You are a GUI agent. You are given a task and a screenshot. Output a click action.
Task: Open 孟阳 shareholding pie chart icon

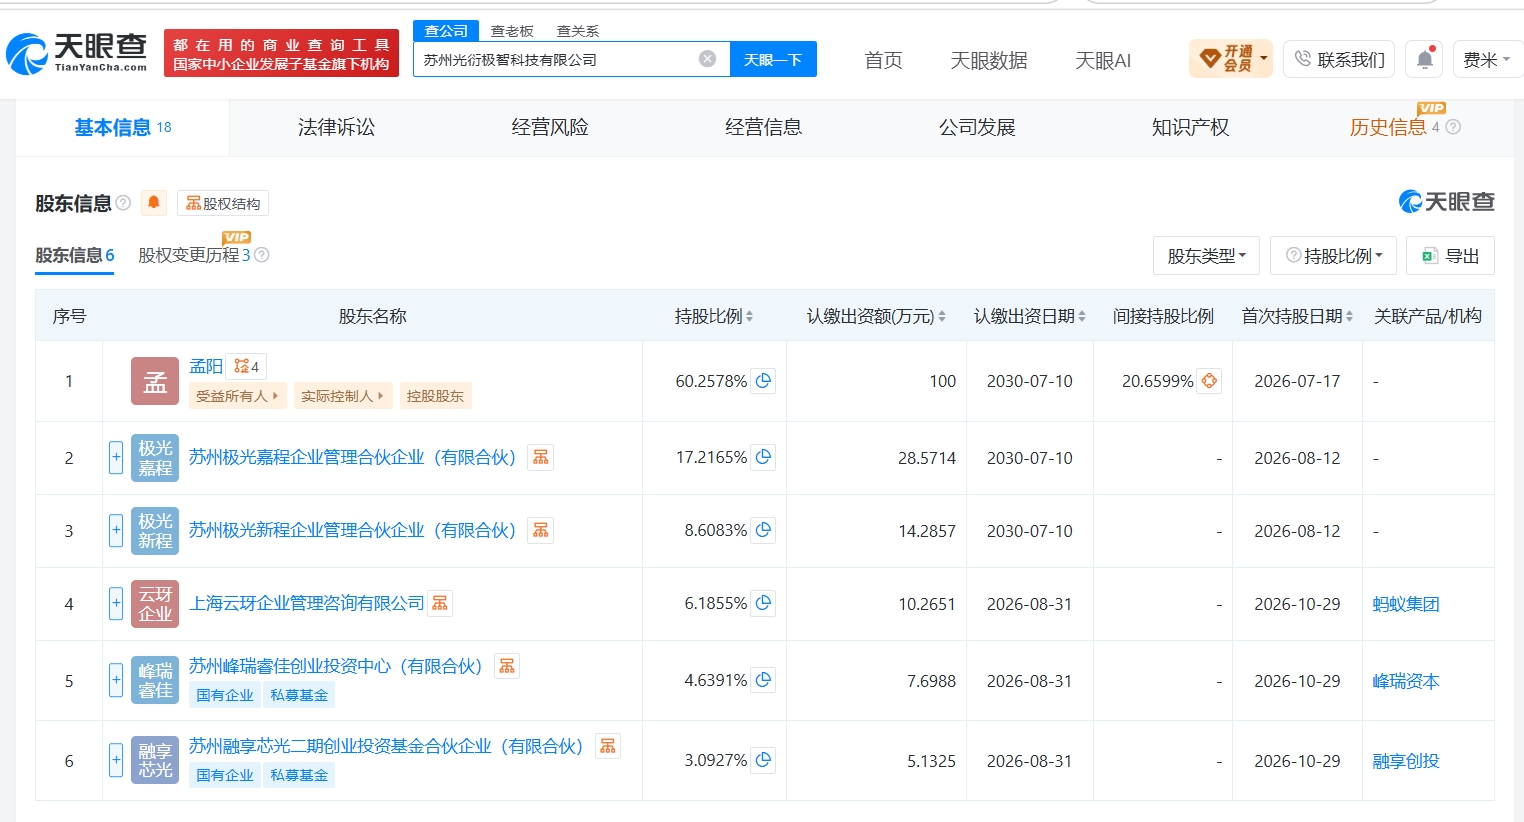tap(763, 381)
